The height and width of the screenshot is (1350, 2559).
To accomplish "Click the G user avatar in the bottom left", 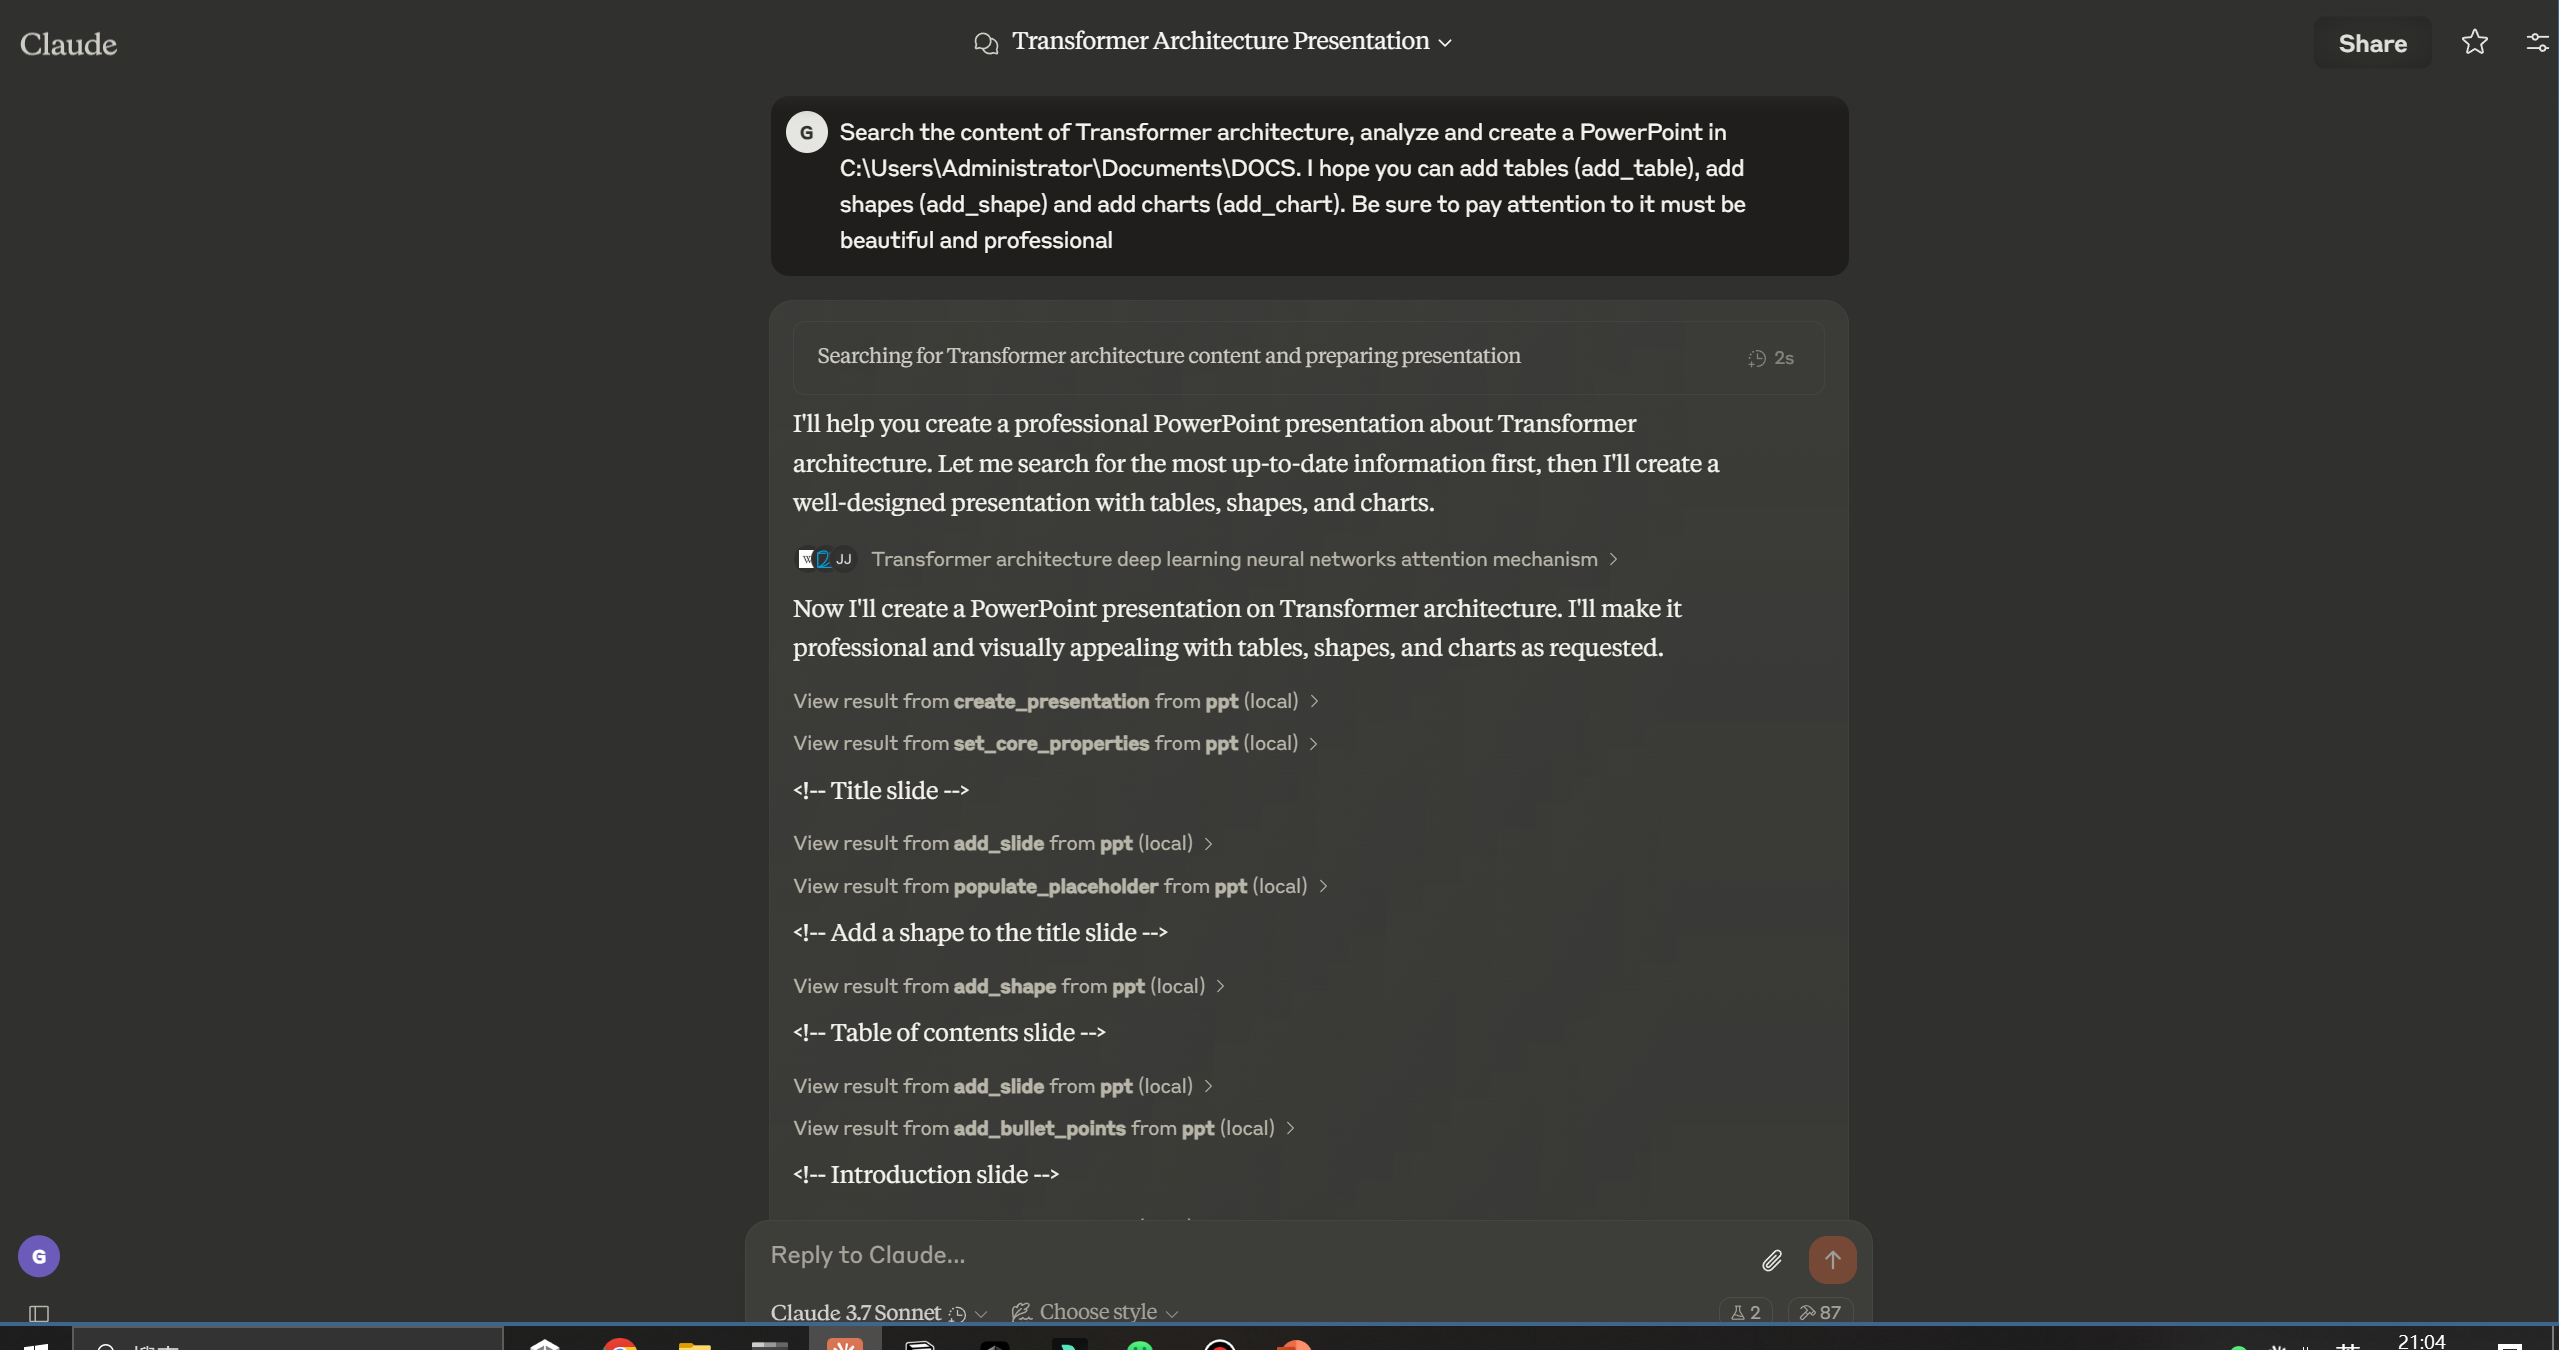I will coord(38,1255).
